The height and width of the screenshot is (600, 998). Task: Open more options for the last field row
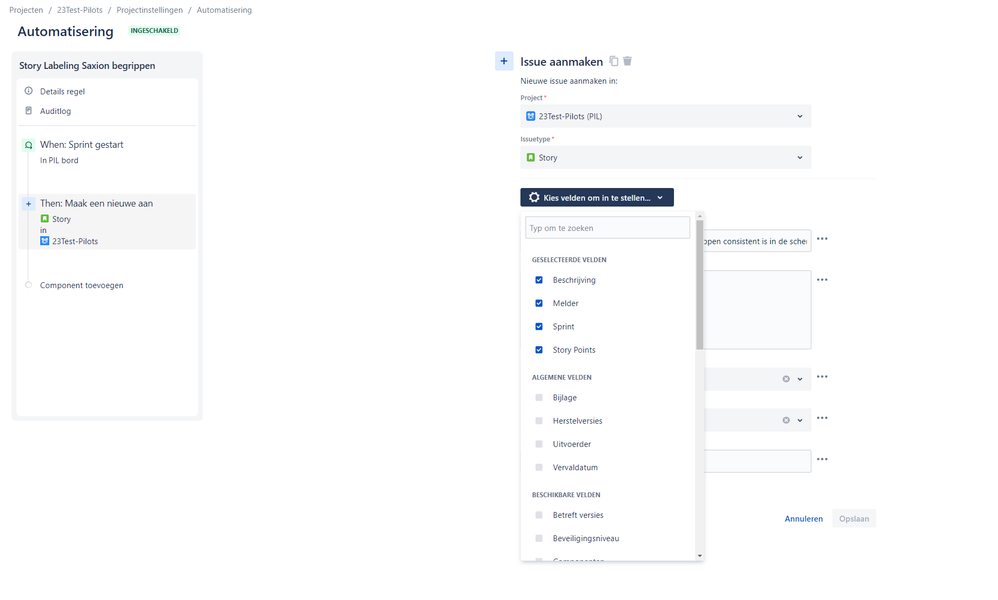pyautogui.click(x=822, y=459)
